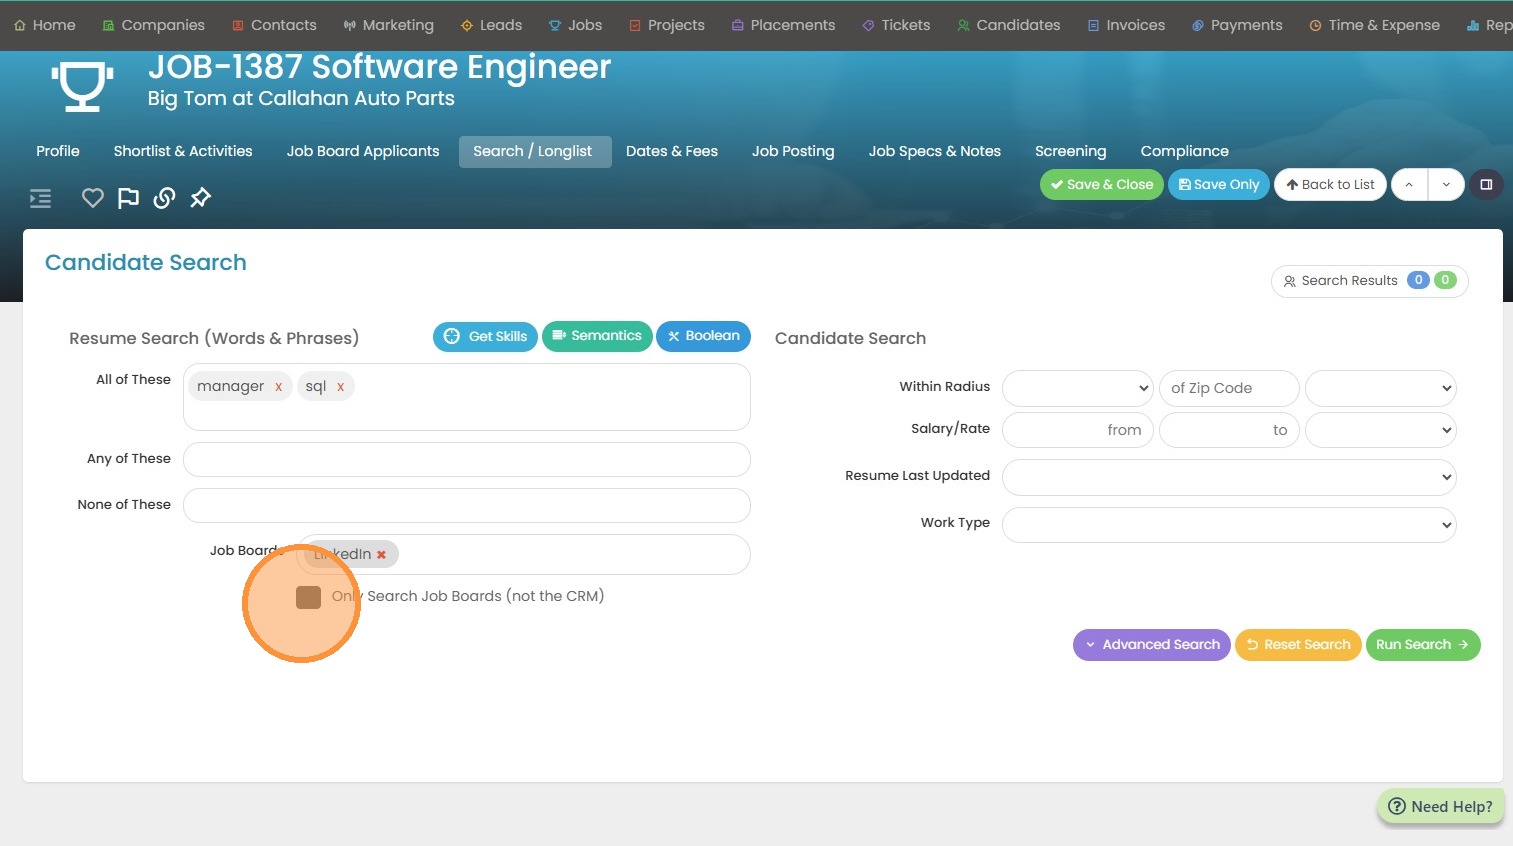The width and height of the screenshot is (1513, 846).
Task: Click the None of These input field
Action: pyautogui.click(x=467, y=506)
